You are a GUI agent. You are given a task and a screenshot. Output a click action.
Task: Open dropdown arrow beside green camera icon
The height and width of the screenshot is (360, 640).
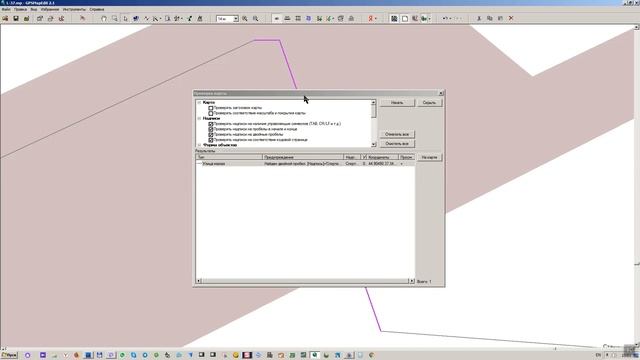click(x=429, y=18)
